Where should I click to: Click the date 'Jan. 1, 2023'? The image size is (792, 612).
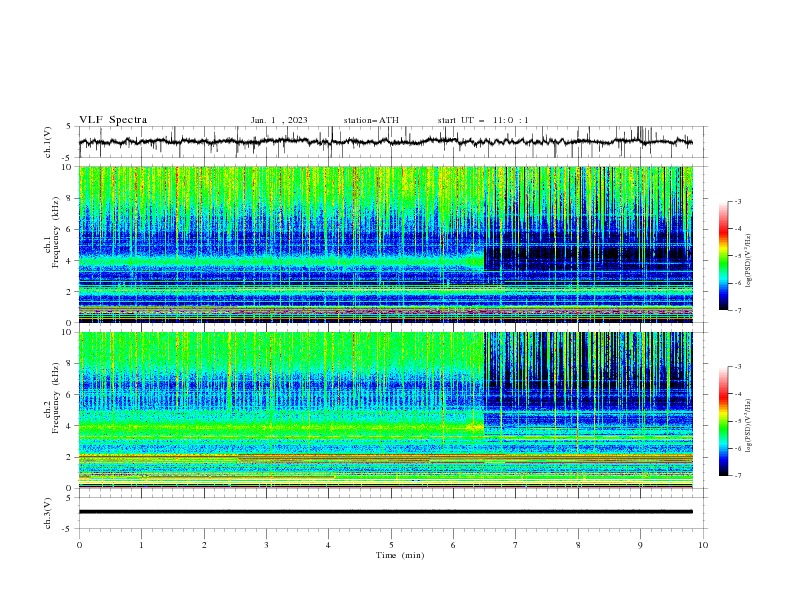click(x=279, y=120)
